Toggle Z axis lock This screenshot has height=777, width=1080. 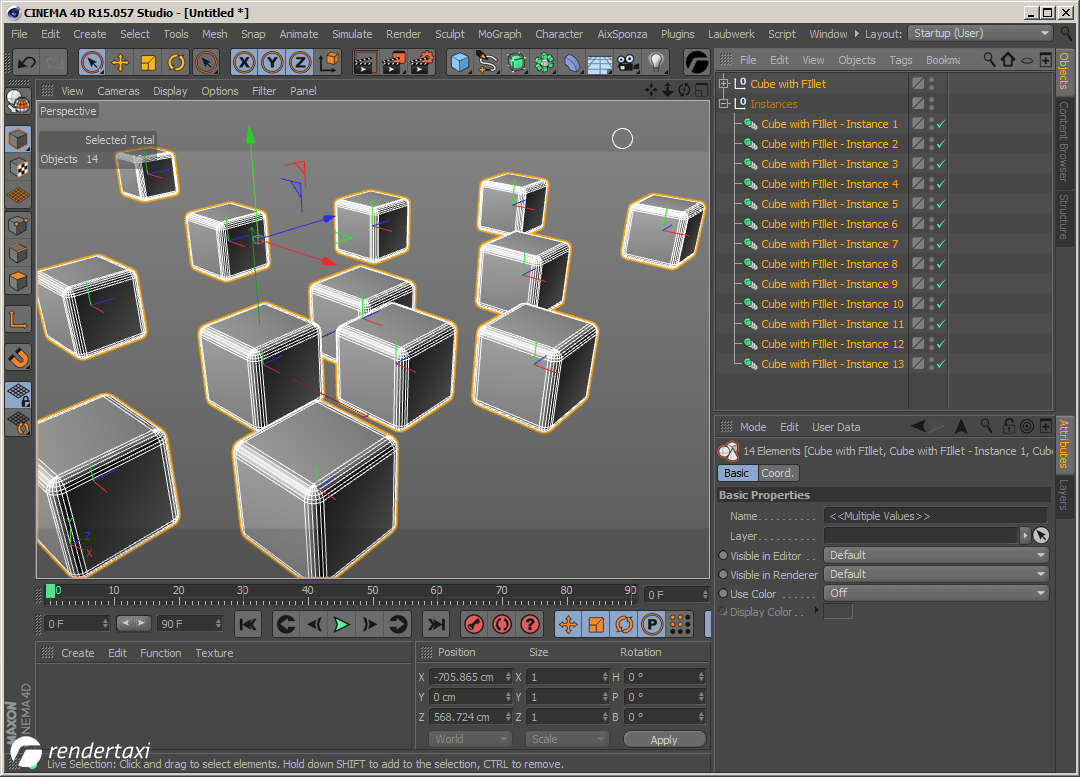coord(300,63)
